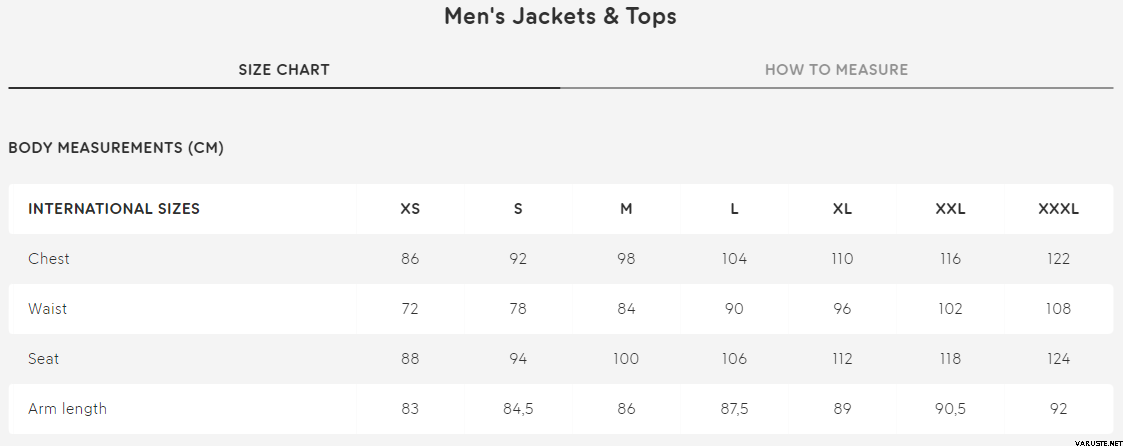The height and width of the screenshot is (446, 1123).
Task: Click the Arm length row label
Action: click(67, 409)
